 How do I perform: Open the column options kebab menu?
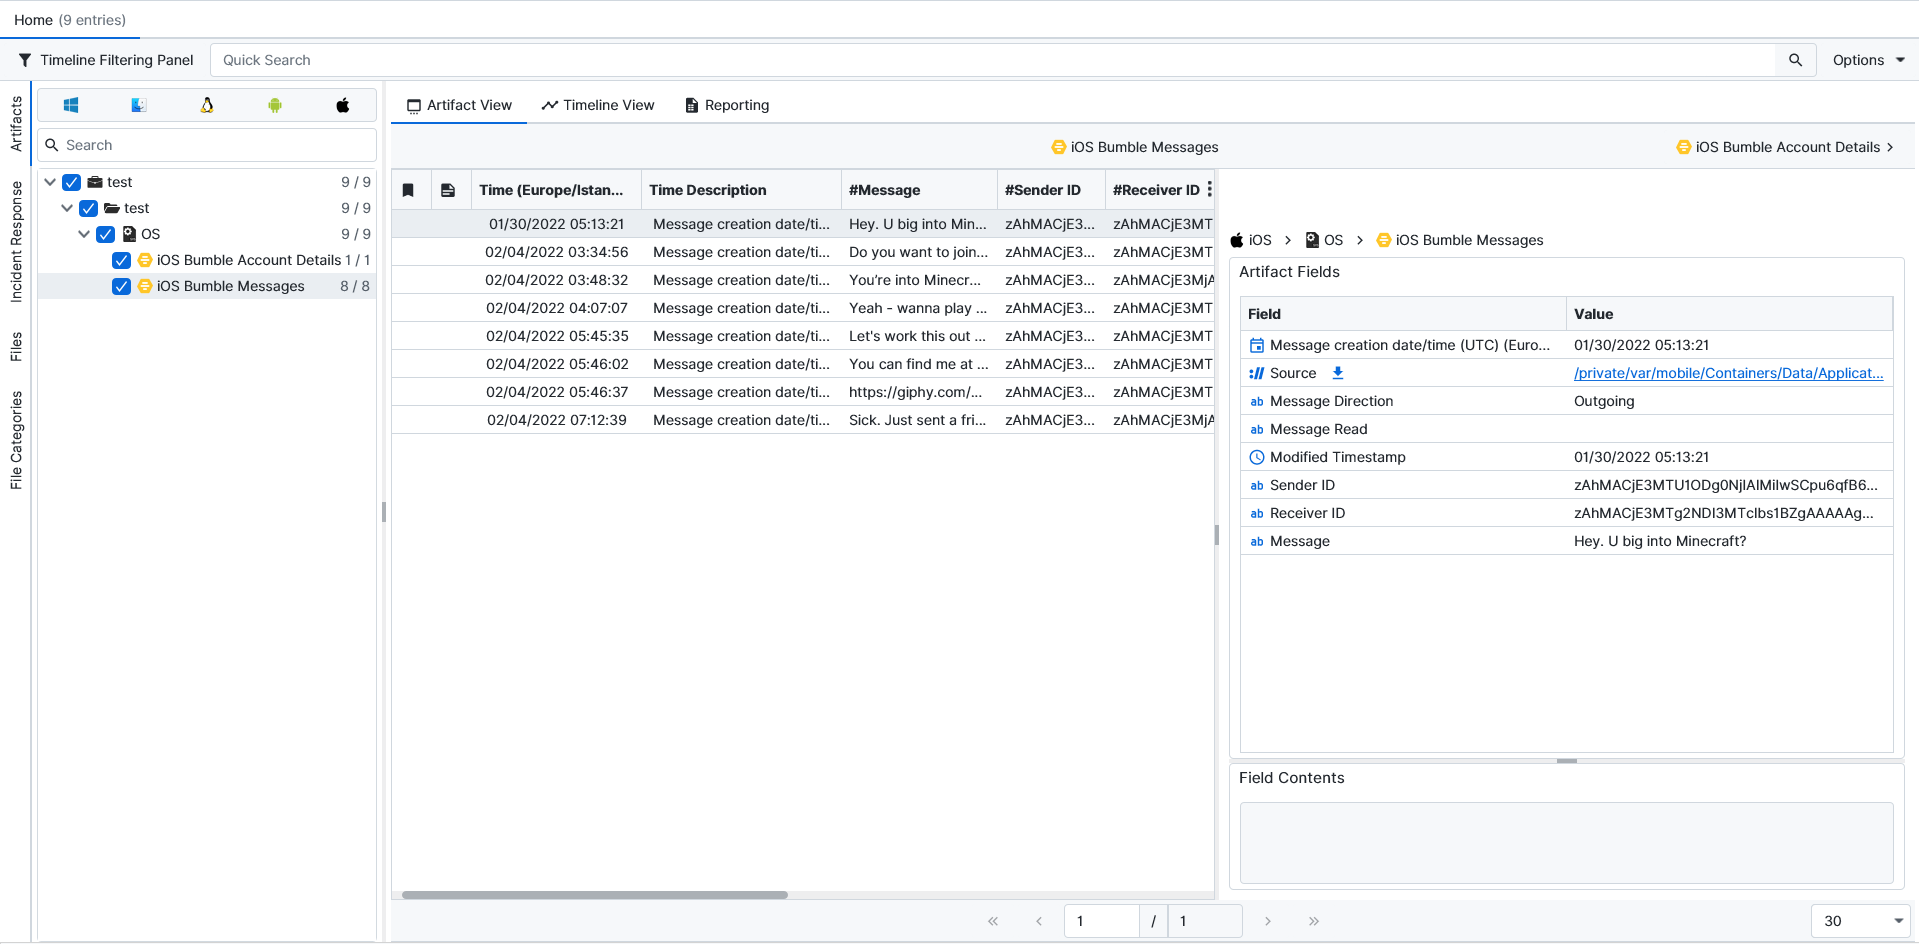click(1209, 189)
